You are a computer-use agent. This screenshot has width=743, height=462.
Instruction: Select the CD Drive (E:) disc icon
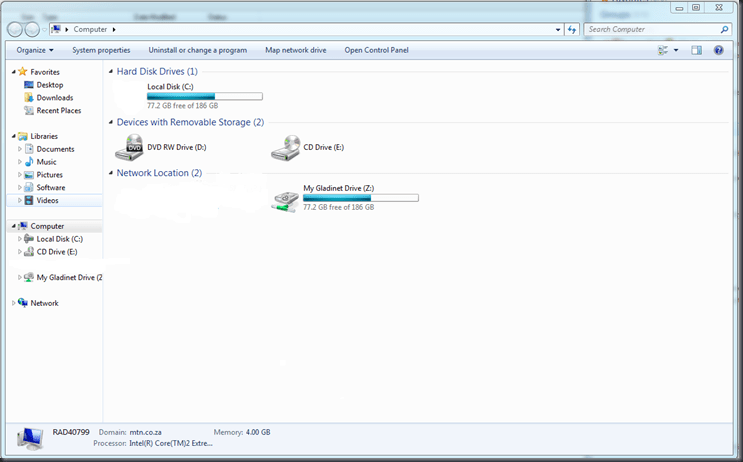(286, 147)
